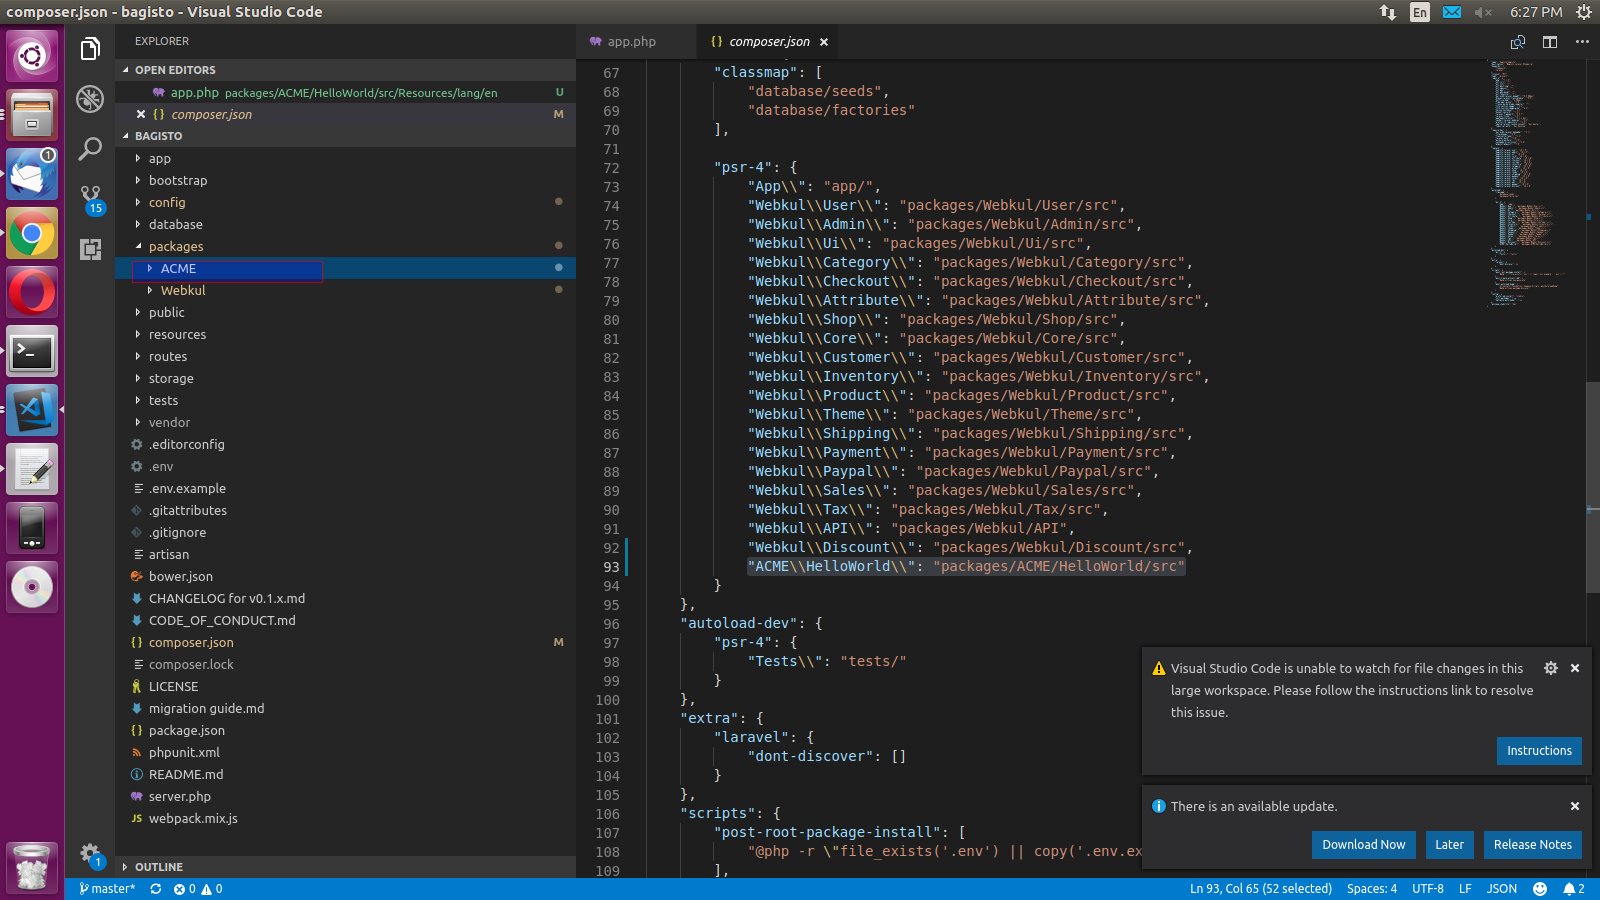The image size is (1600, 900).
Task: Change the UTF-8 file encoding
Action: click(x=1428, y=889)
